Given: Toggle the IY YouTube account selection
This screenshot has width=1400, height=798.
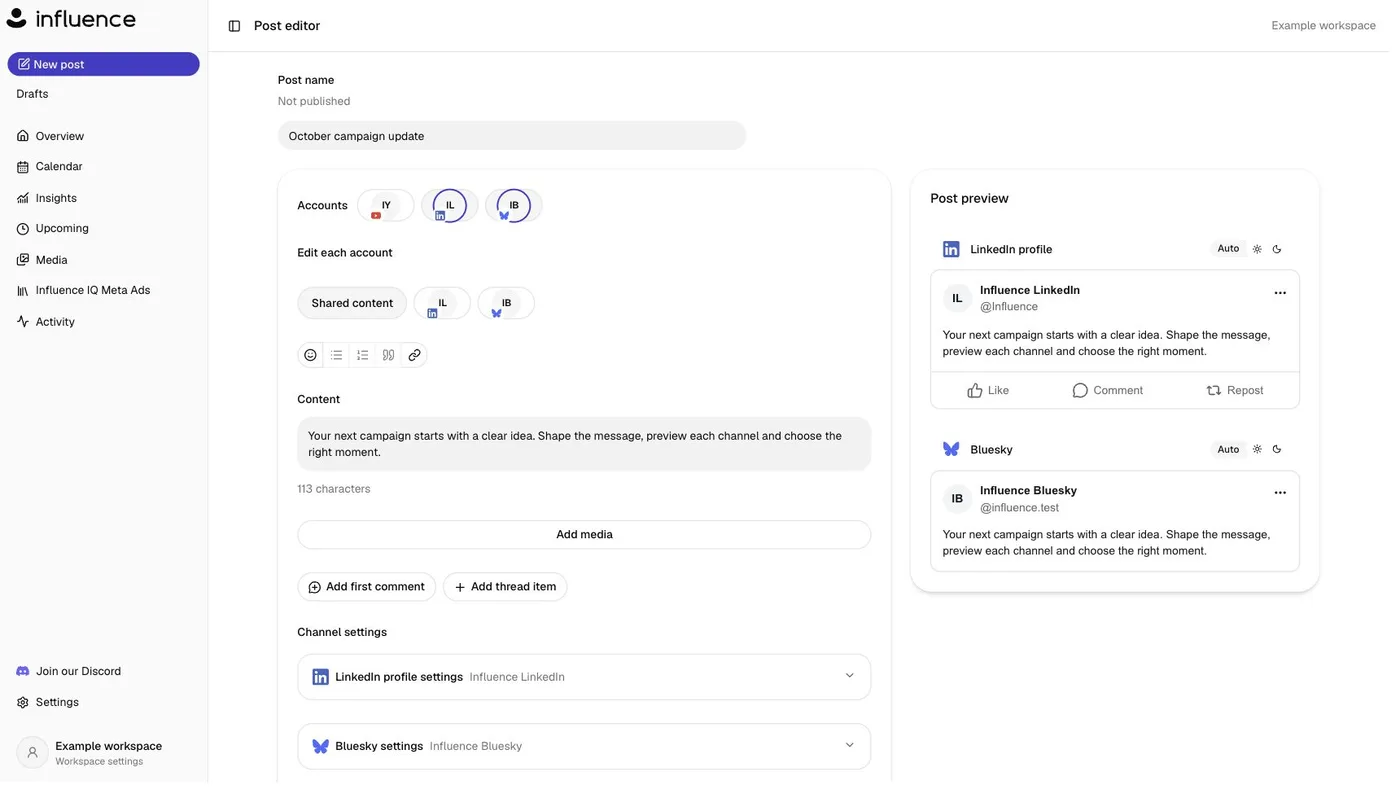Looking at the screenshot, I should tap(388, 207).
